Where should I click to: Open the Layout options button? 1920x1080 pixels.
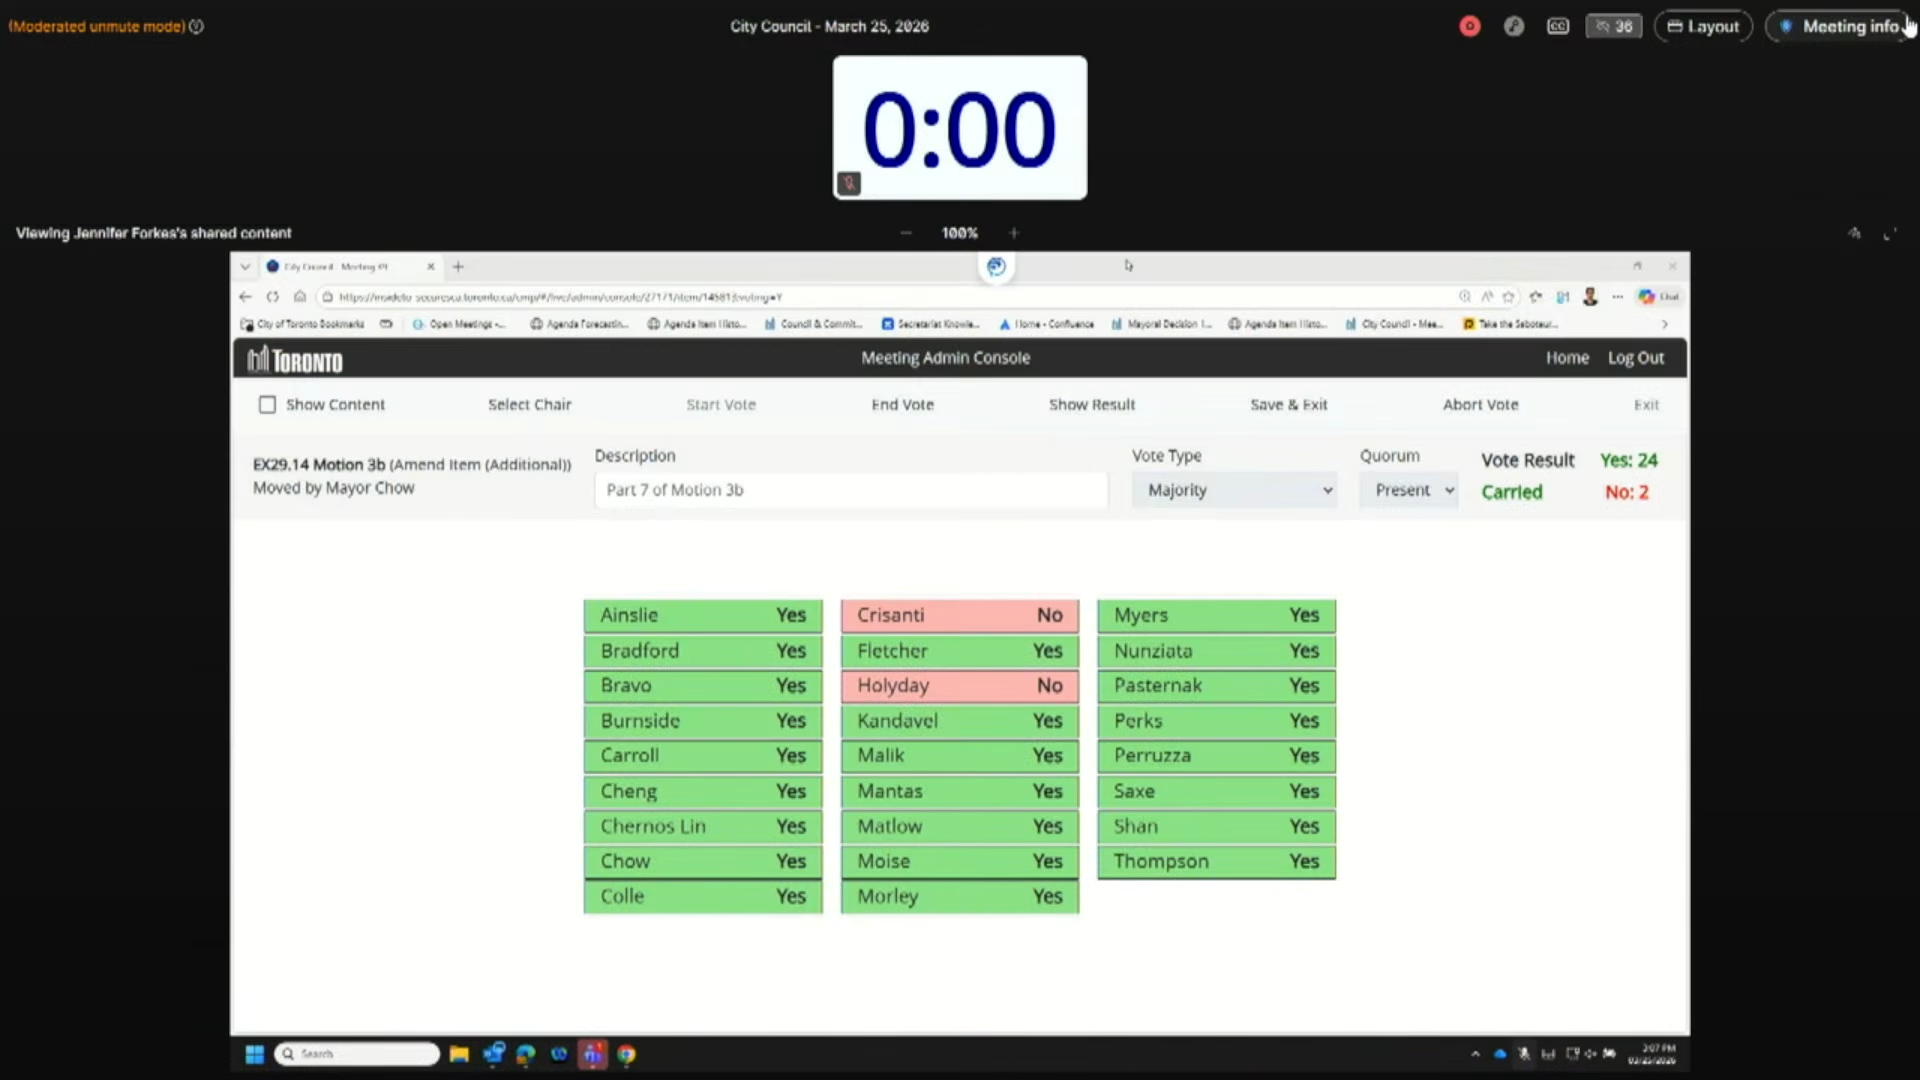(x=1703, y=27)
